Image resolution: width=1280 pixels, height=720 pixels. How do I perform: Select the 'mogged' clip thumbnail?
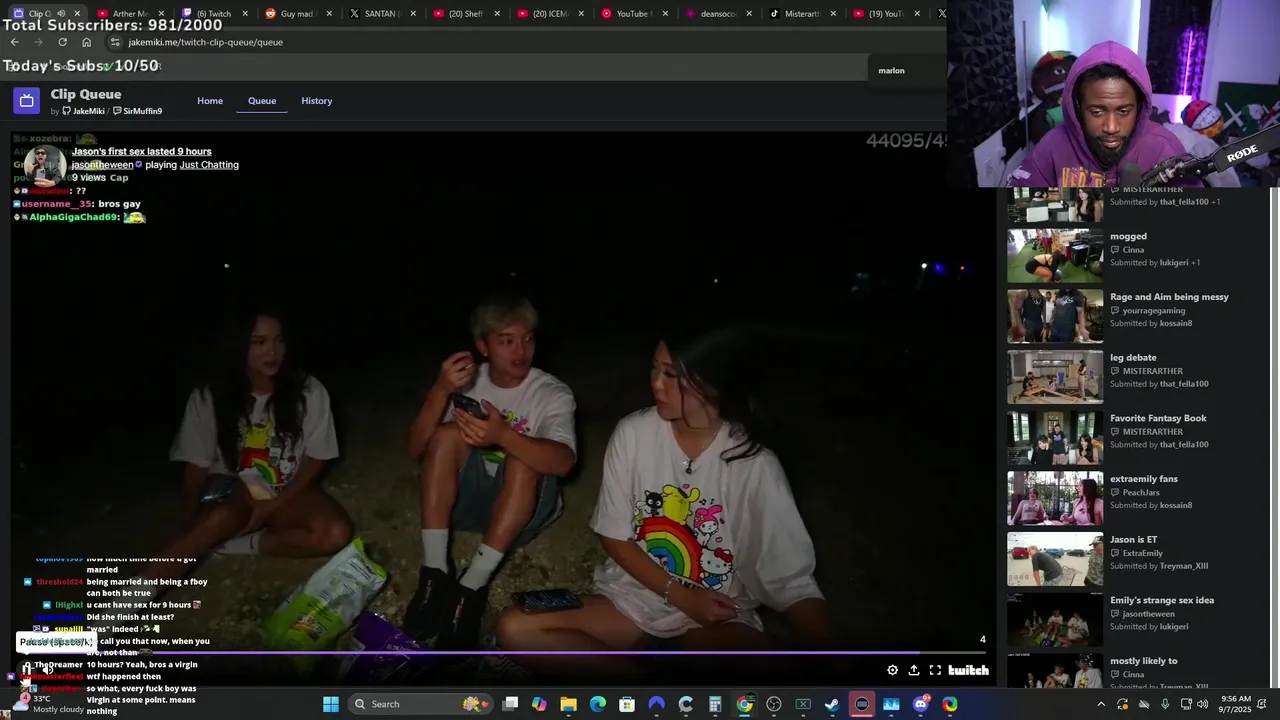click(1055, 255)
